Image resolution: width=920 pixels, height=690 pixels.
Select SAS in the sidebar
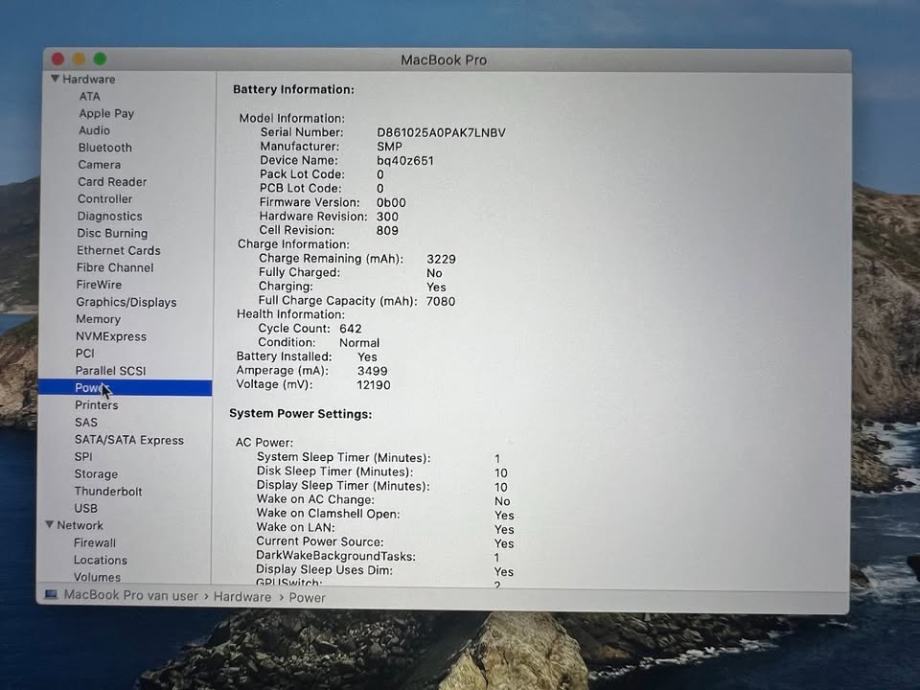(86, 422)
